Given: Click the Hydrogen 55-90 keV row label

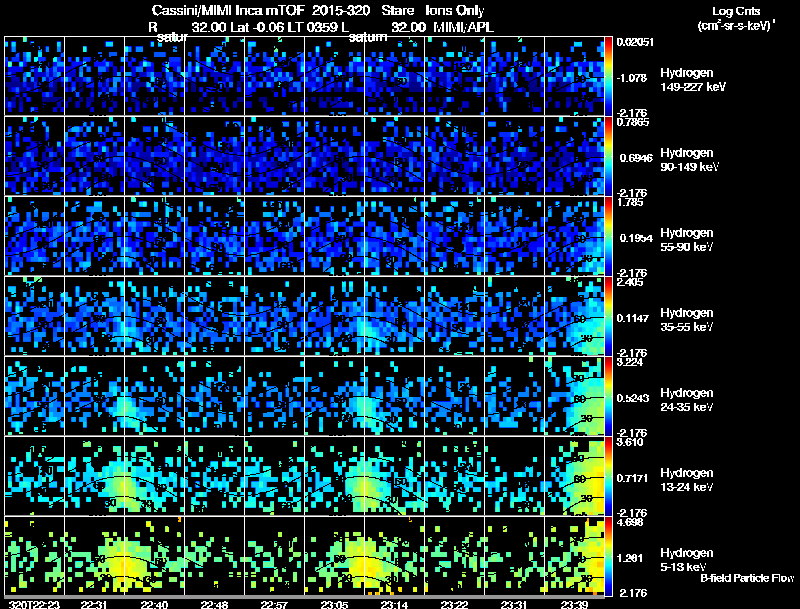Looking at the screenshot, I should [687, 240].
